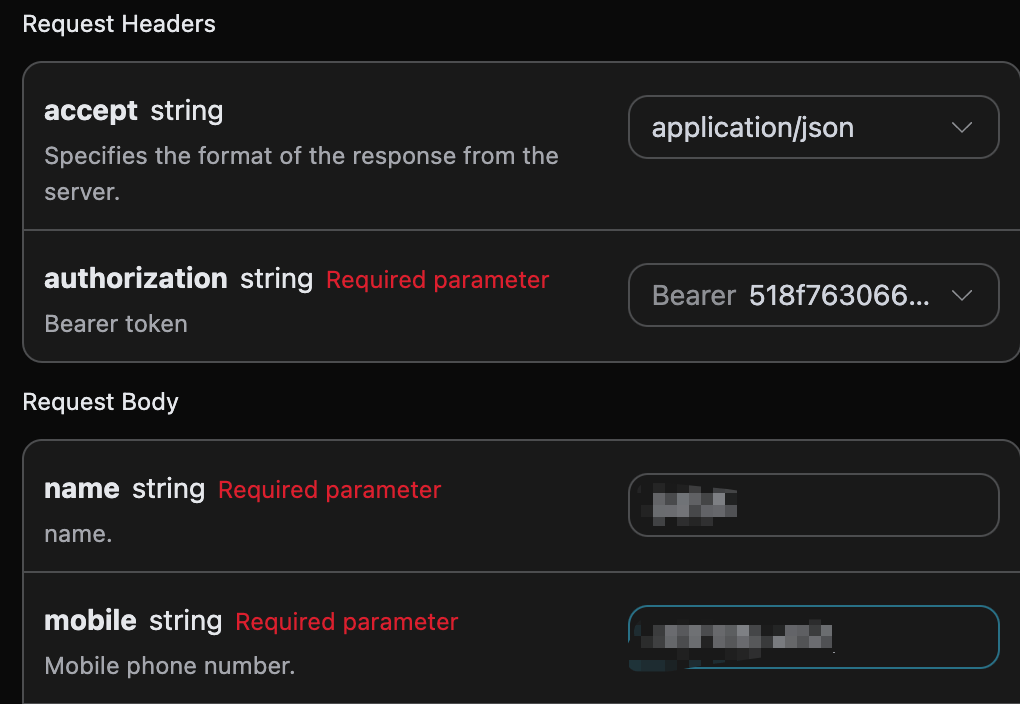This screenshot has height=704, width=1020.
Task: Click the chevron arrow in the accept dropdown
Action: point(962,128)
